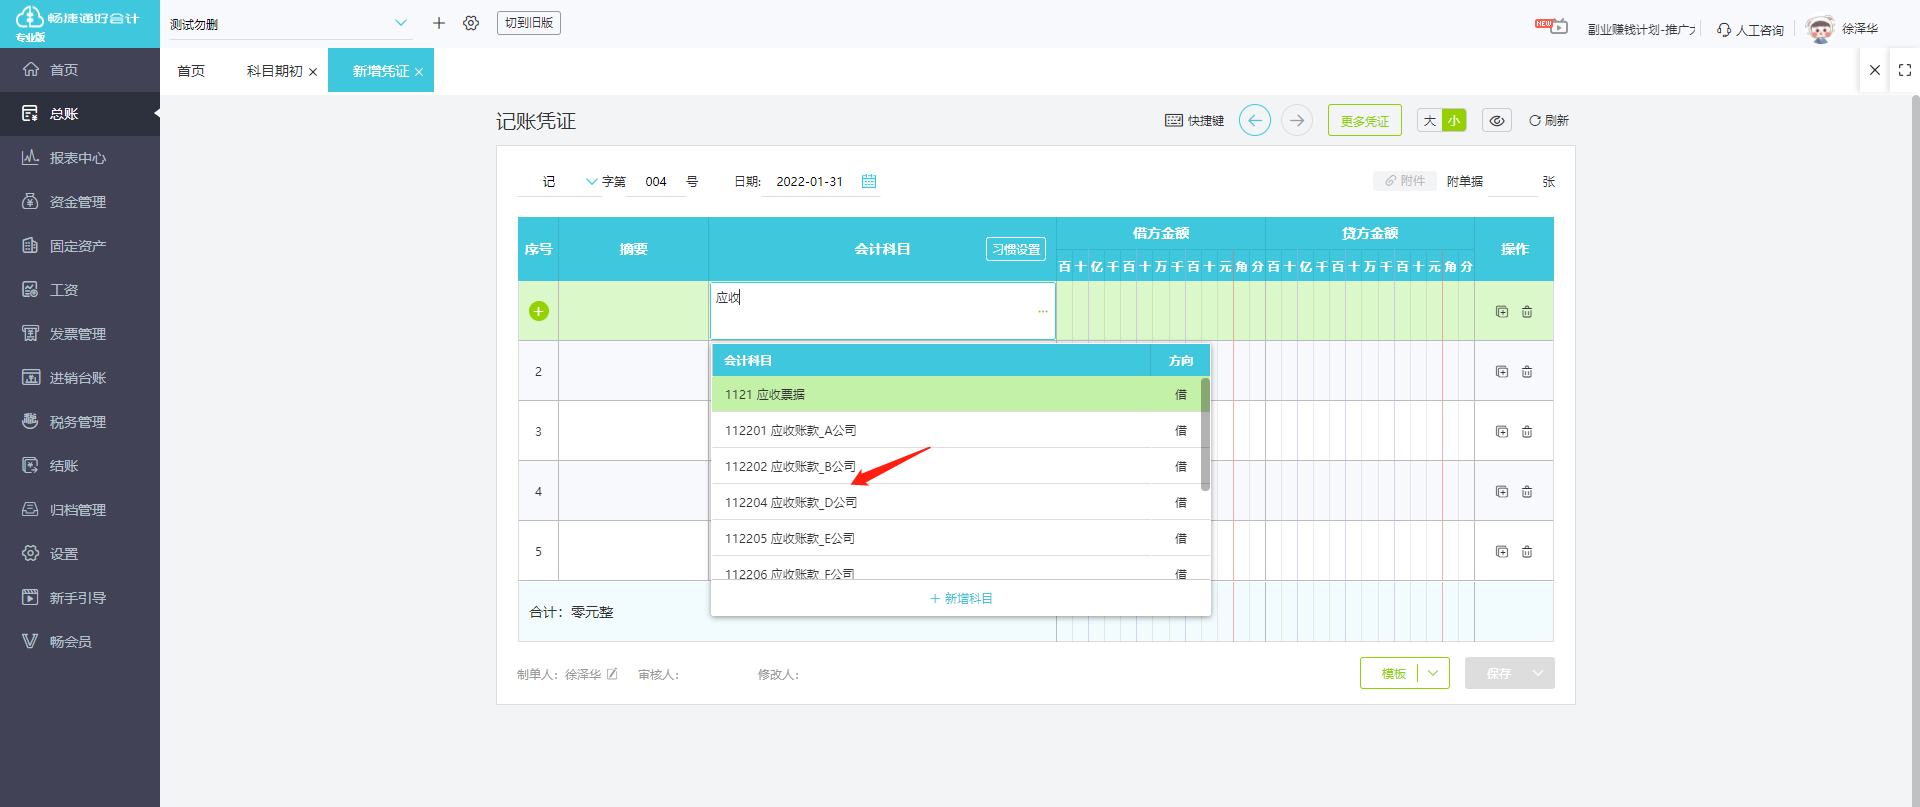The width and height of the screenshot is (1920, 807).
Task: Click the fullscreen expand icon
Action: [1905, 70]
